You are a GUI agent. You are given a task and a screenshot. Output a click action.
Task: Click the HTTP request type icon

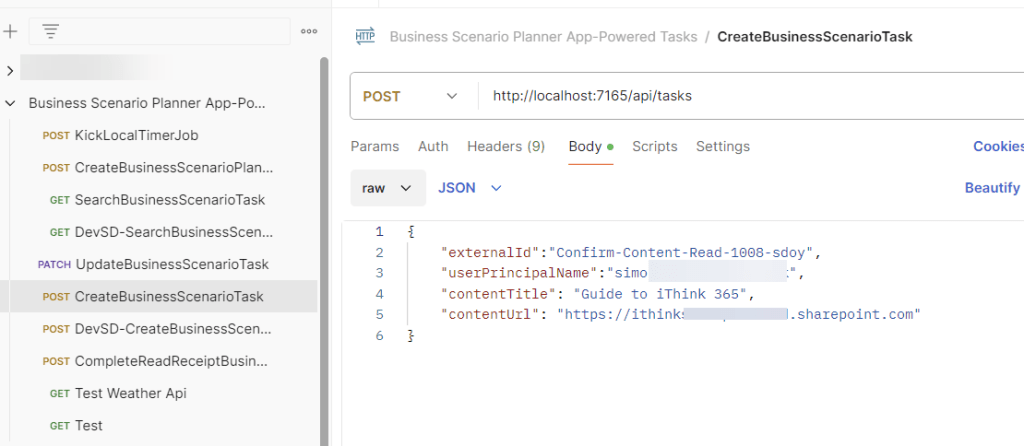(365, 37)
